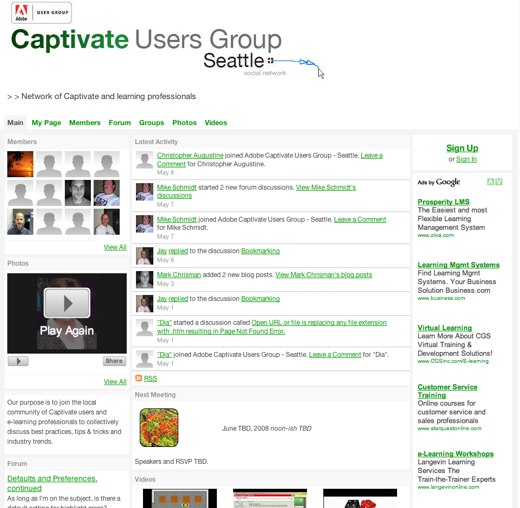This screenshot has height=508, width=520.
Task: Open the Videos tab
Action: [x=216, y=123]
